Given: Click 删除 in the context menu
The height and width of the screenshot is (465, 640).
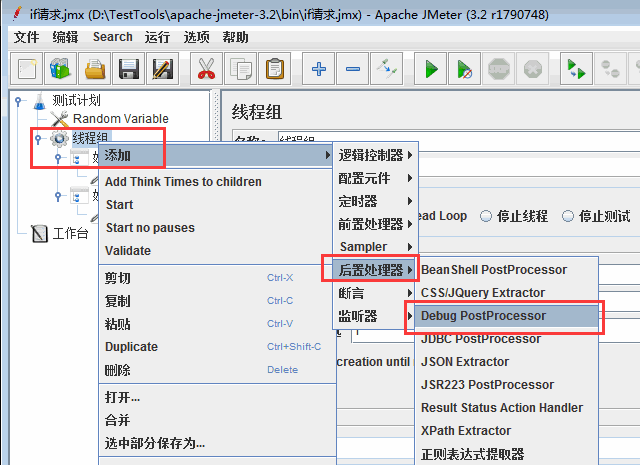Looking at the screenshot, I should [216, 370].
